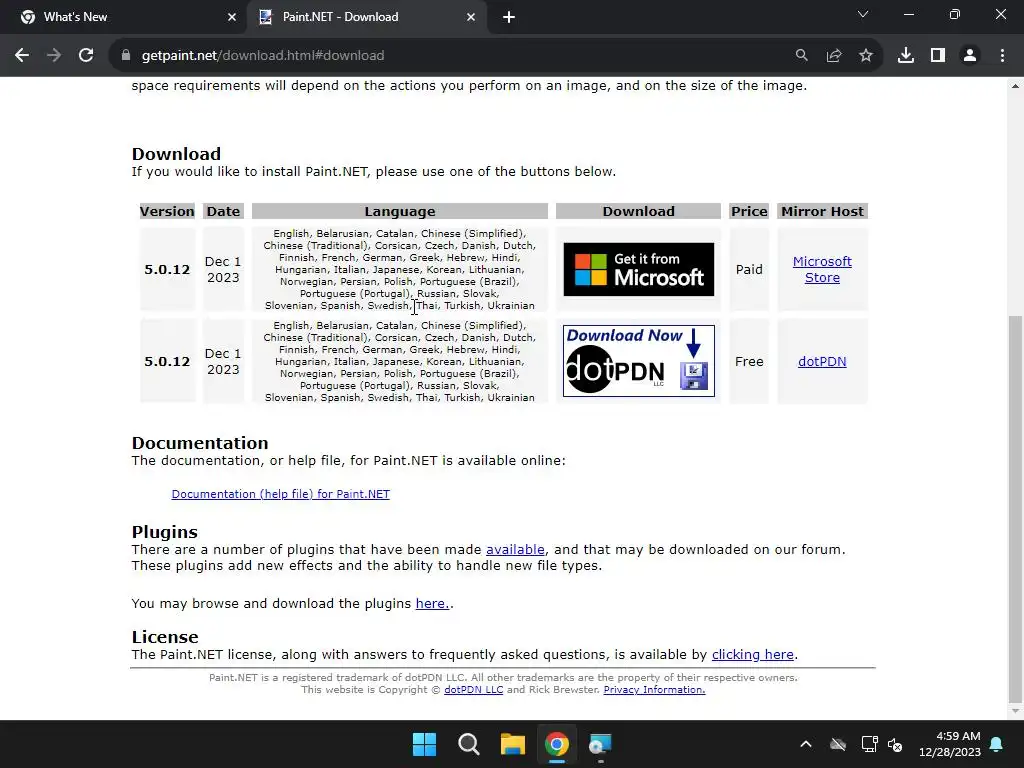Click the Download Now dotPDN button

tap(639, 361)
